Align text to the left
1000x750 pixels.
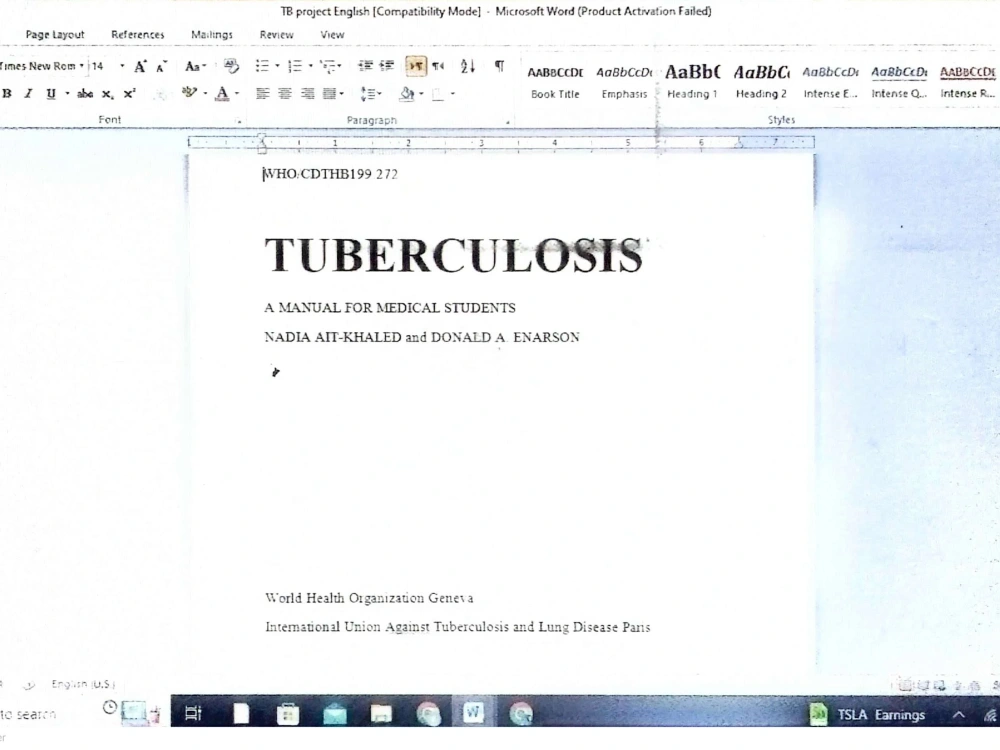click(x=262, y=94)
